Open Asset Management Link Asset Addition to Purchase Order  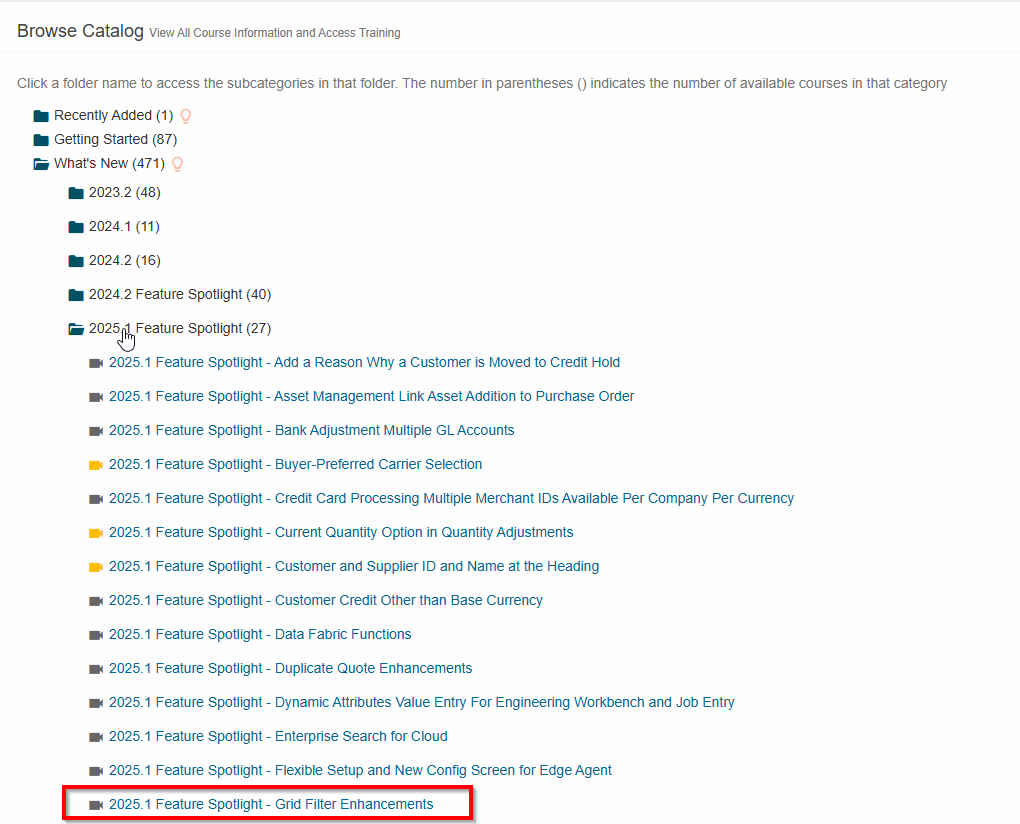[x=371, y=396]
